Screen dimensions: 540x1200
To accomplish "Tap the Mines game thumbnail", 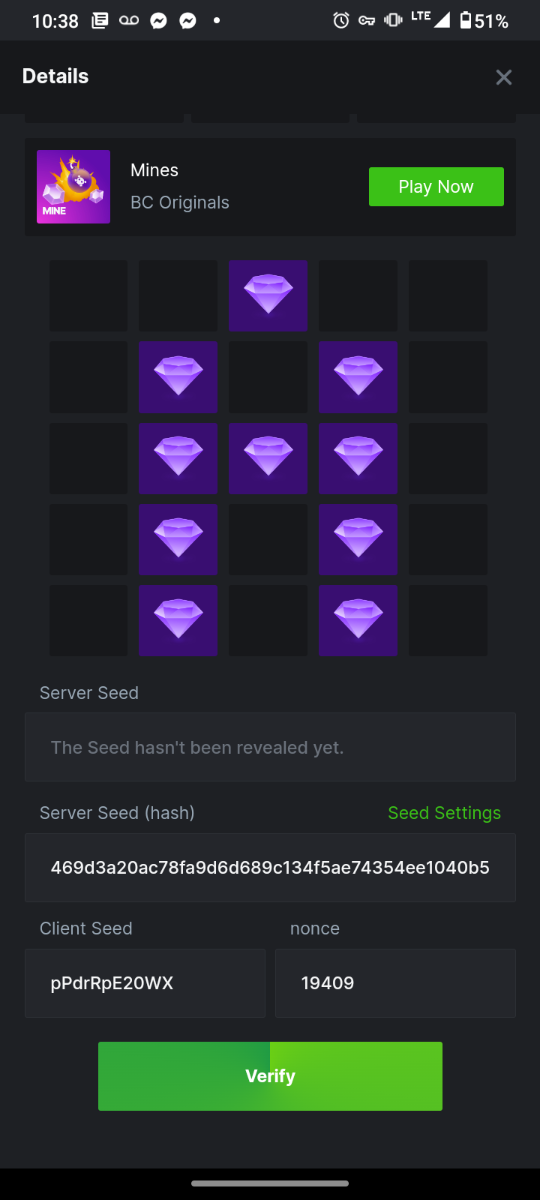I will coord(73,187).
